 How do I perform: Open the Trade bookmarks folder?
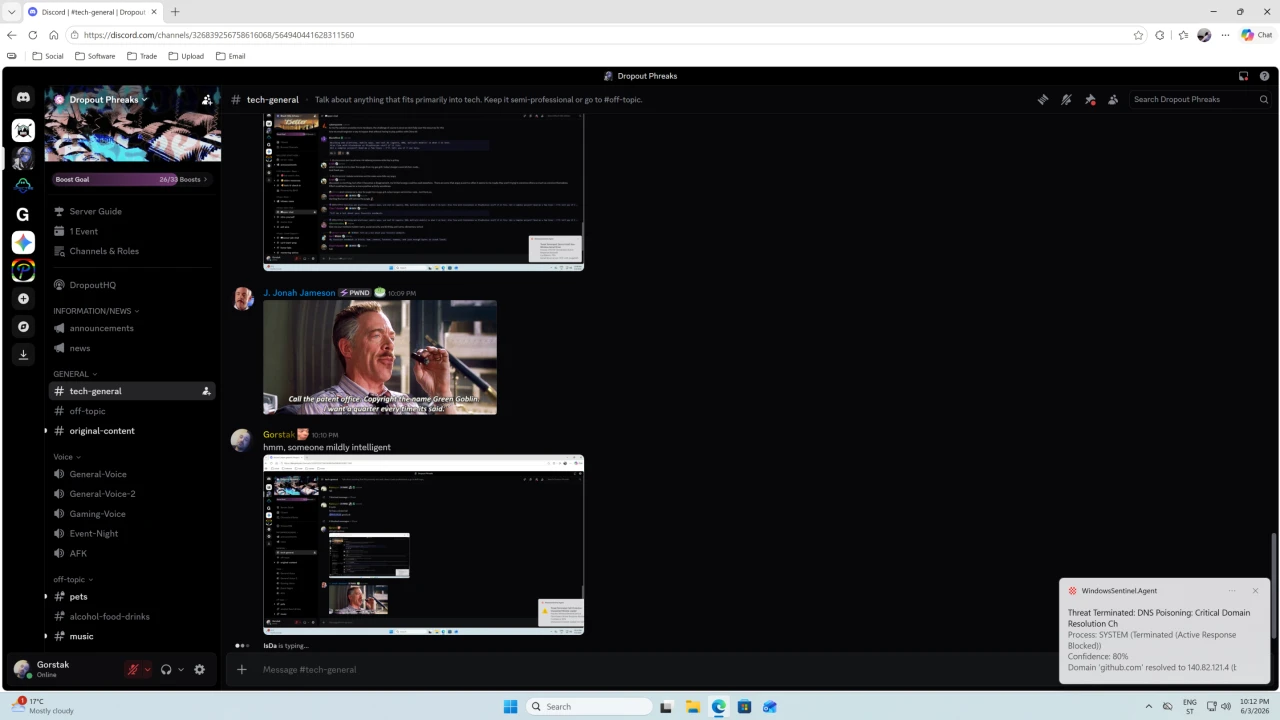pos(141,56)
